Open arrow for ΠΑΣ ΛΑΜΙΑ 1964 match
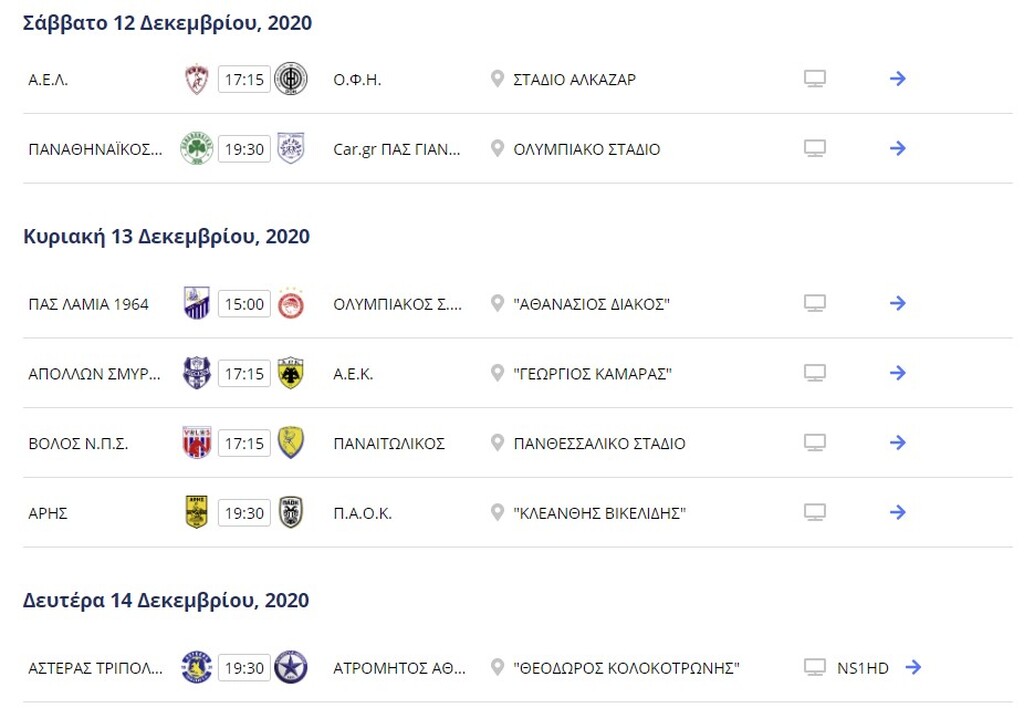Viewport: 1024px width, 708px height. coord(898,303)
